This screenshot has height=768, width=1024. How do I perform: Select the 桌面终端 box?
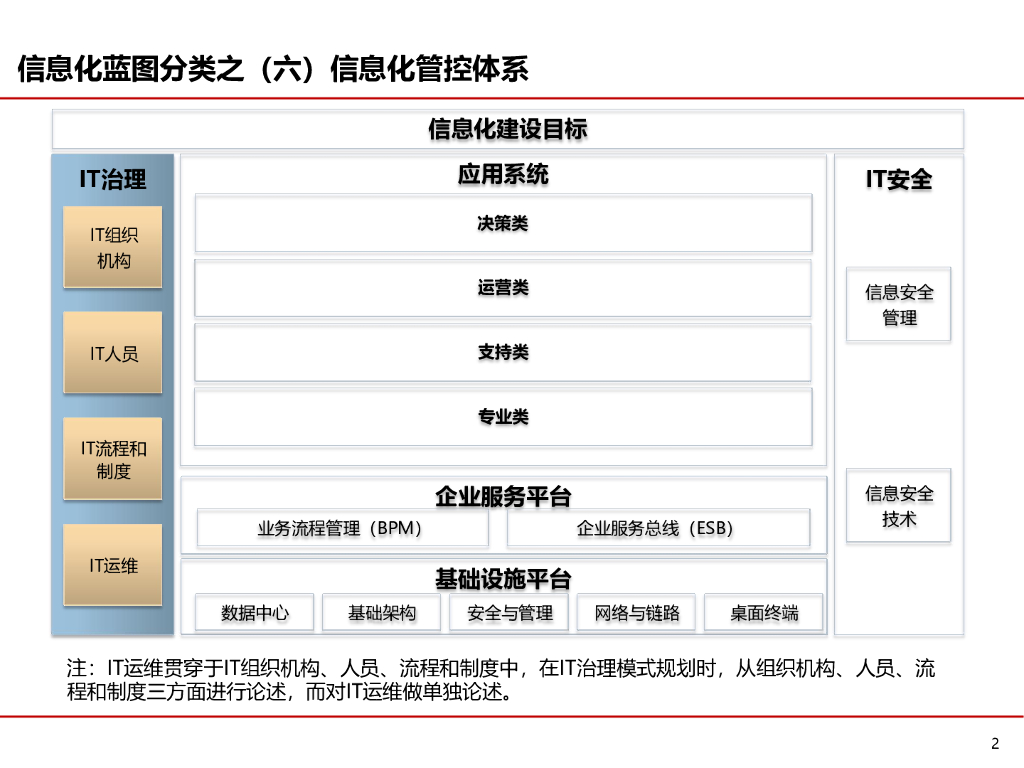(x=763, y=613)
